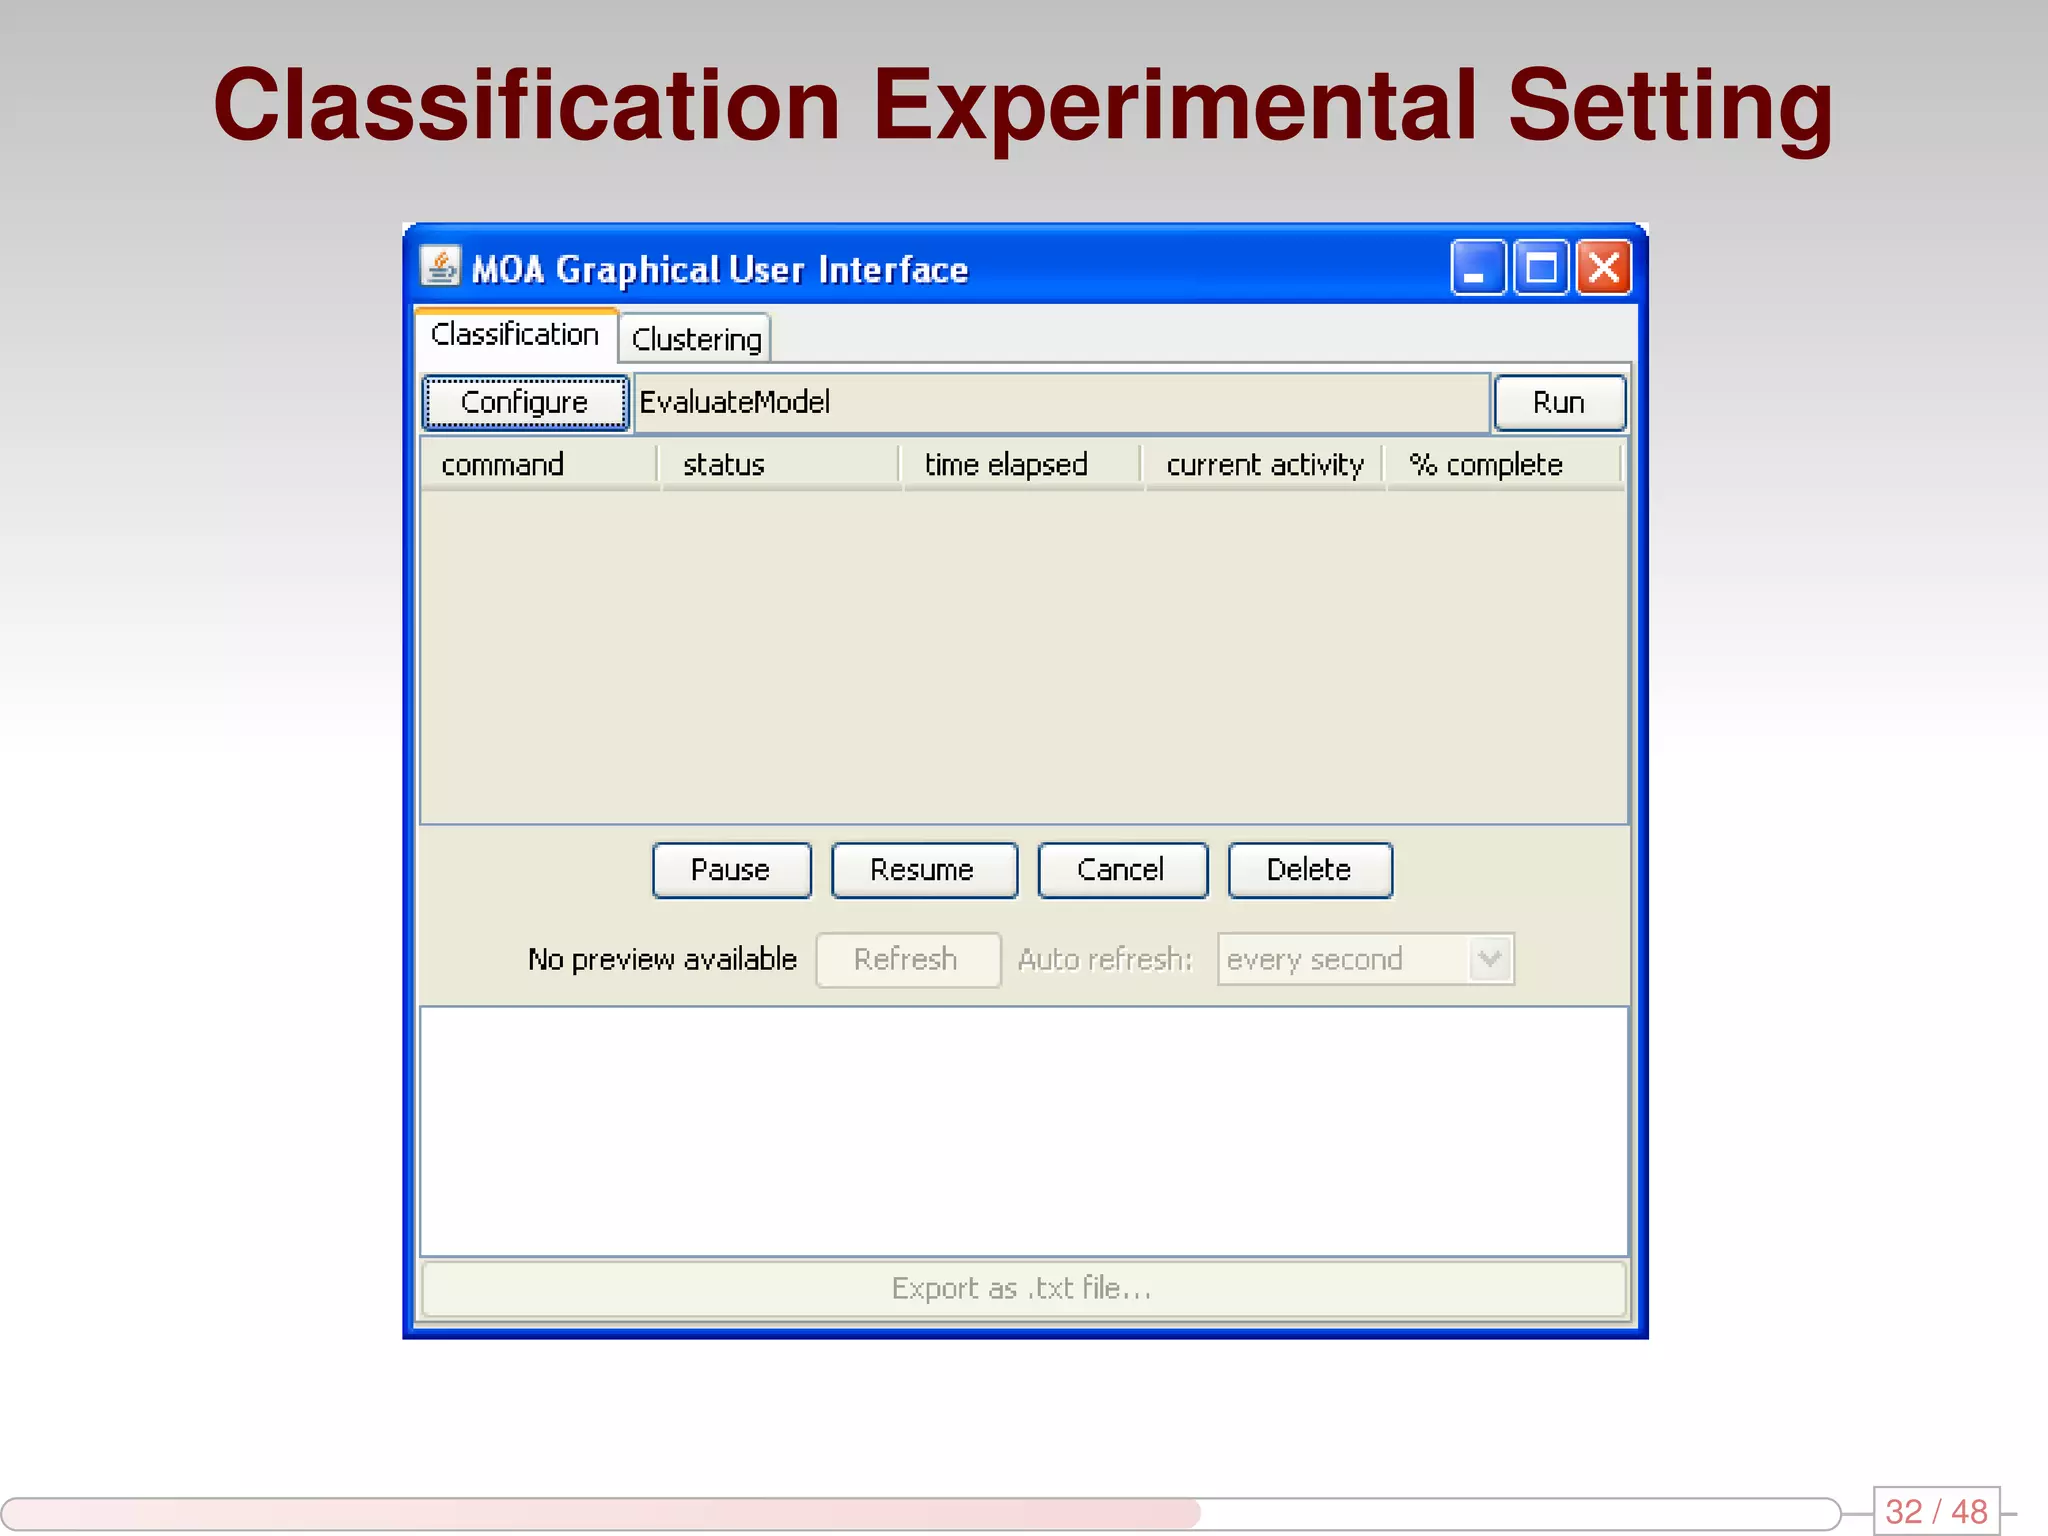Click the EvaluateModel command field
The width and height of the screenshot is (2048, 1536).
[x=1062, y=402]
